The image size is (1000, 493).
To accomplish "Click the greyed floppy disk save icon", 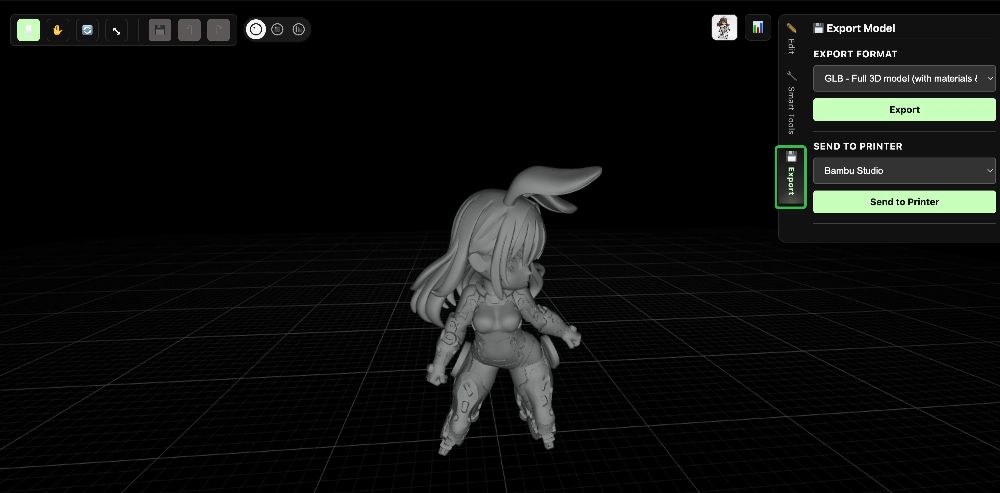I will [x=160, y=30].
